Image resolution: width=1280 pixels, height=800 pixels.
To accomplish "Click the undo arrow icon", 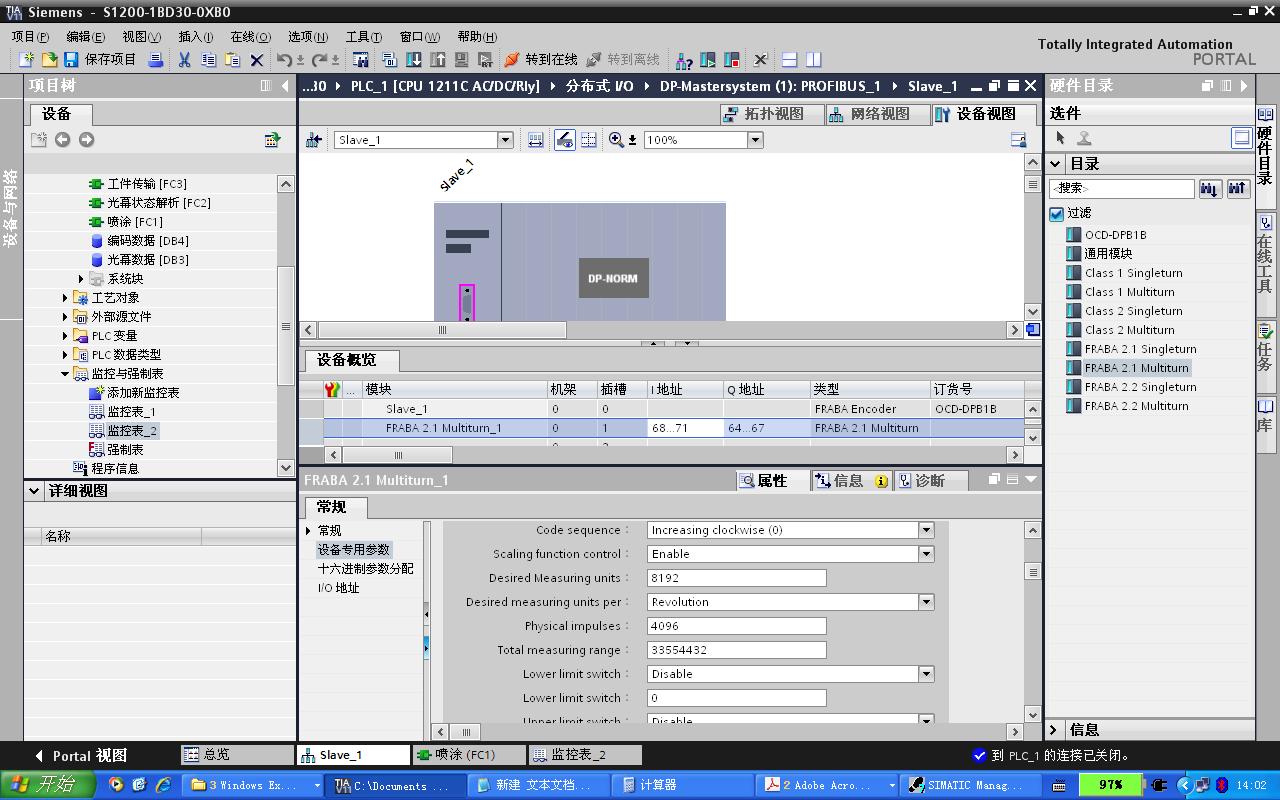I will pyautogui.click(x=285, y=60).
